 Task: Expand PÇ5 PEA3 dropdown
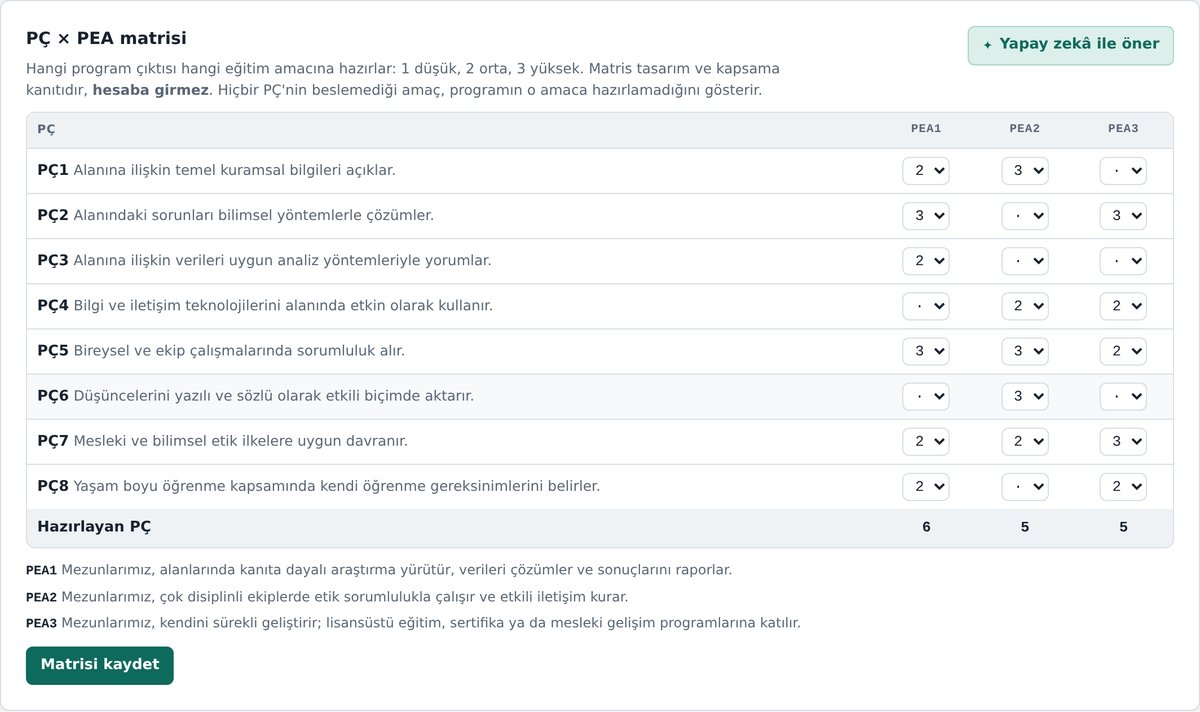tap(1123, 351)
